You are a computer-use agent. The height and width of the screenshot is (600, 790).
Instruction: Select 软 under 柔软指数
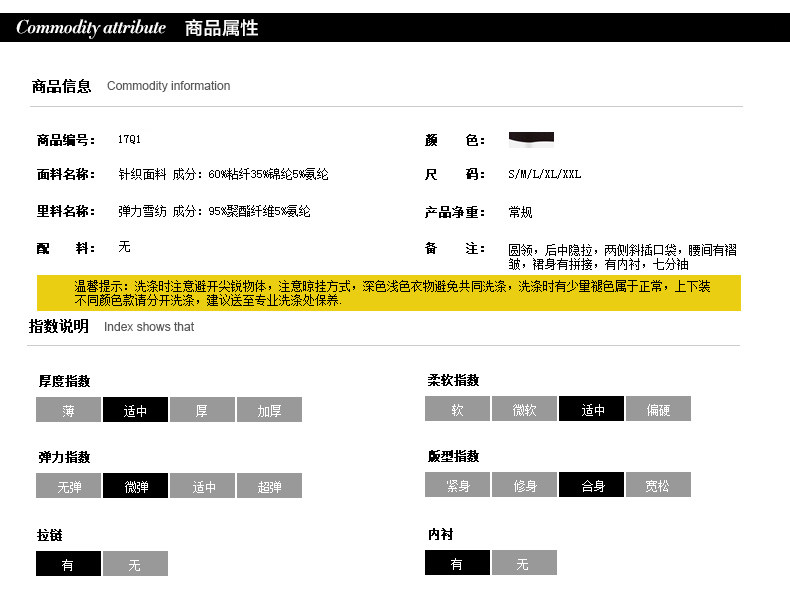[457, 409]
